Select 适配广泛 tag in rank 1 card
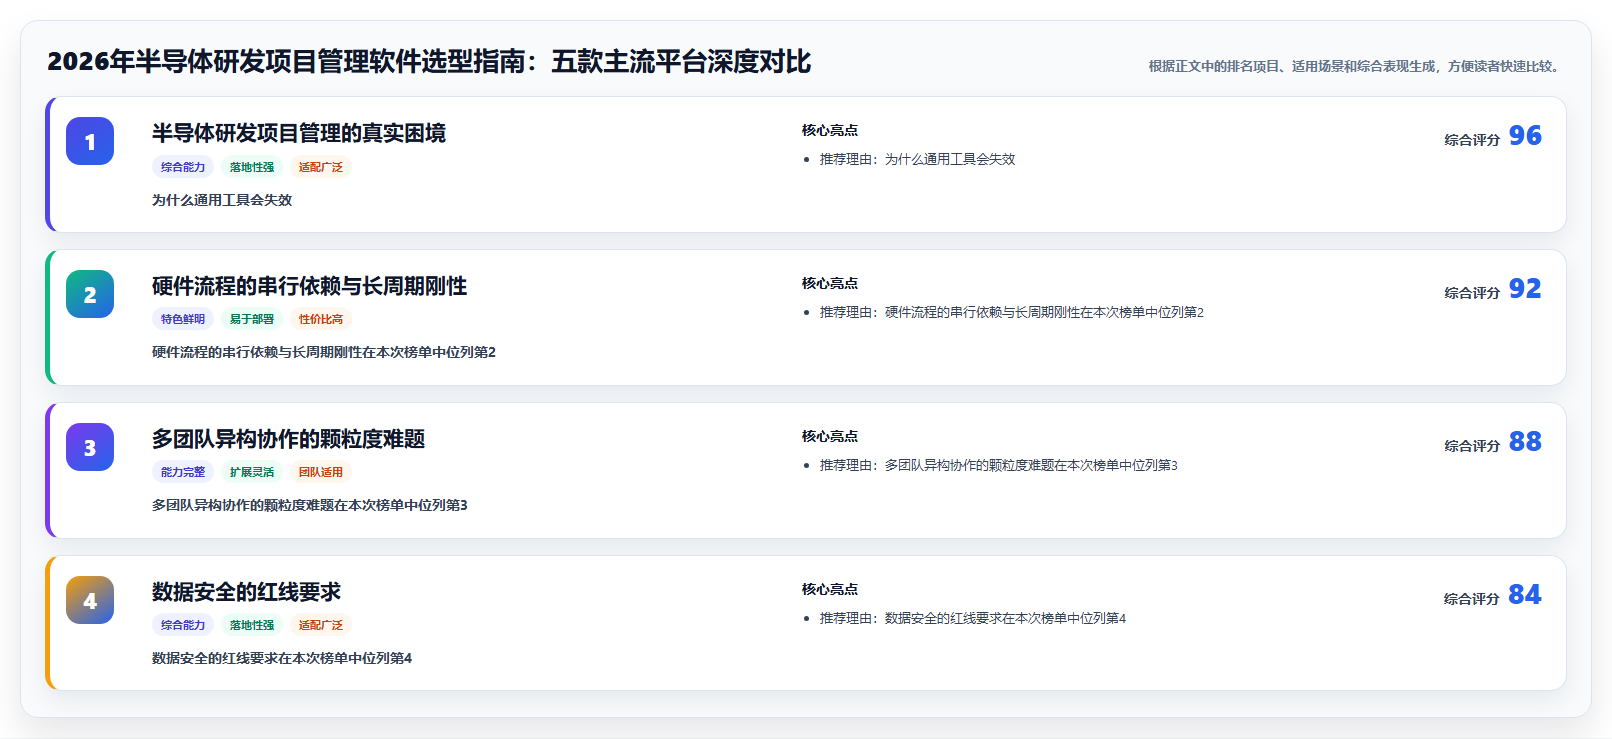This screenshot has width=1612, height=739. coord(321,167)
